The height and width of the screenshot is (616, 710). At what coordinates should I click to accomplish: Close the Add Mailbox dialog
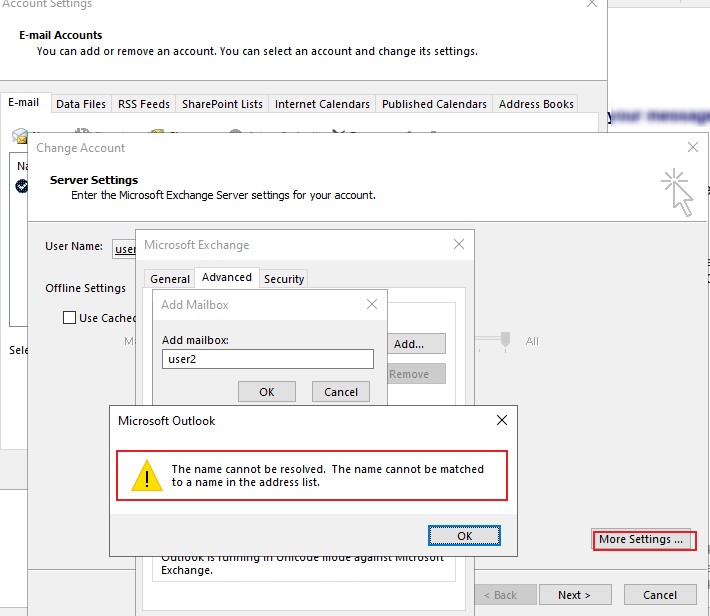(372, 304)
